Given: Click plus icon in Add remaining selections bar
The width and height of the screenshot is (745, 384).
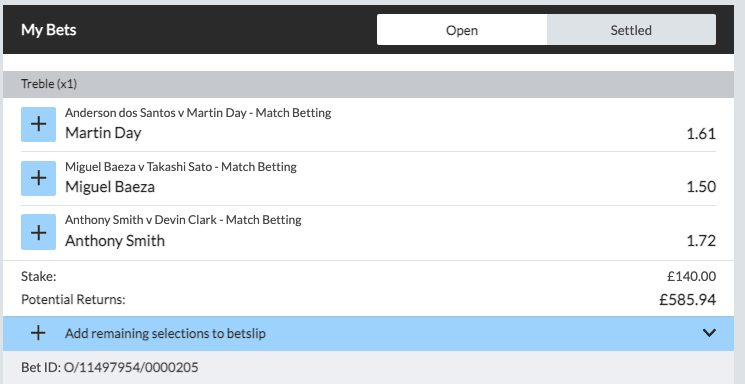Looking at the screenshot, I should pyautogui.click(x=38, y=333).
